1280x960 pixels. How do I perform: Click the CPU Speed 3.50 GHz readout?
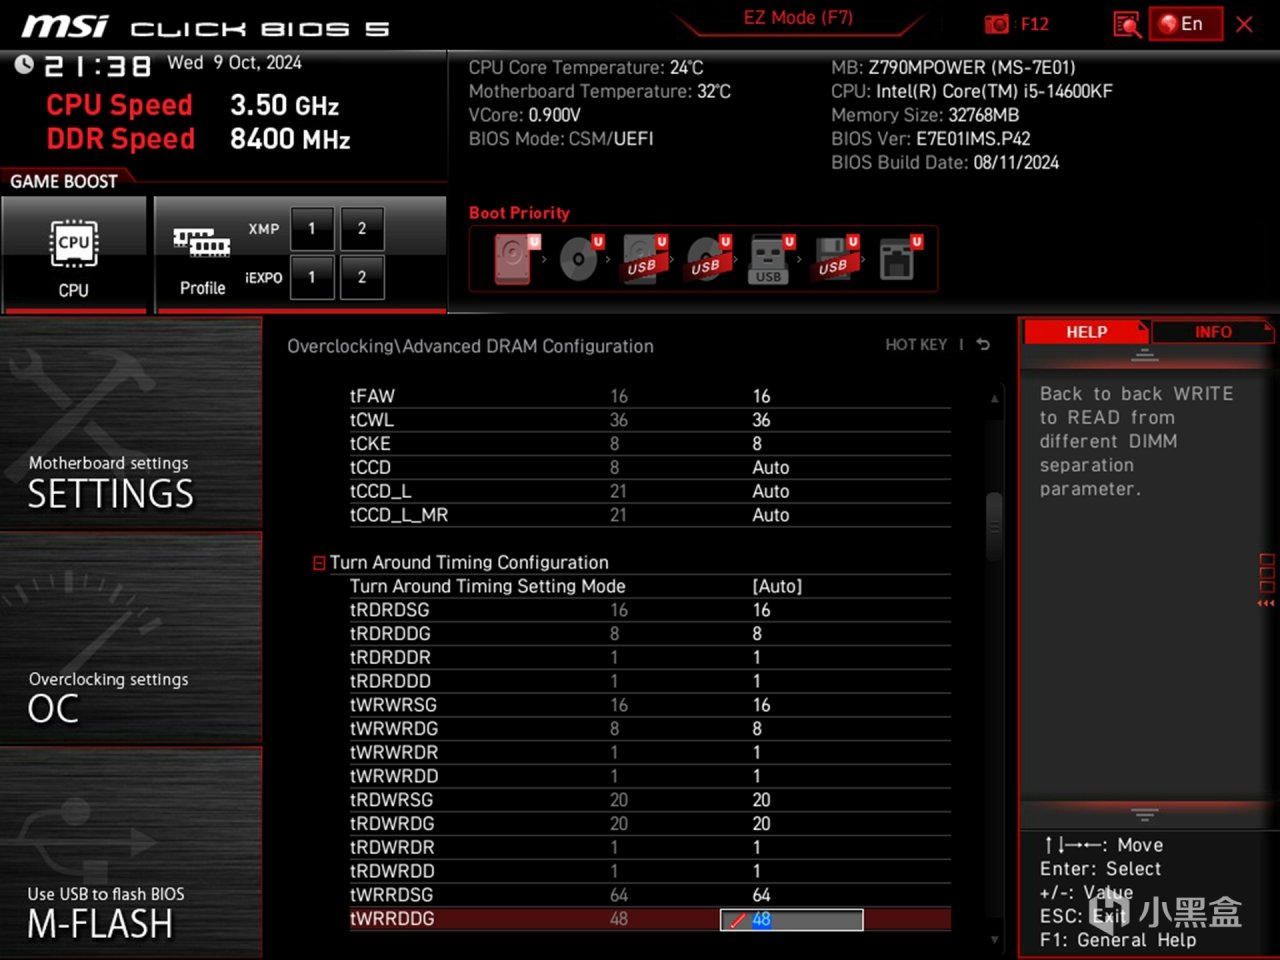click(193, 105)
